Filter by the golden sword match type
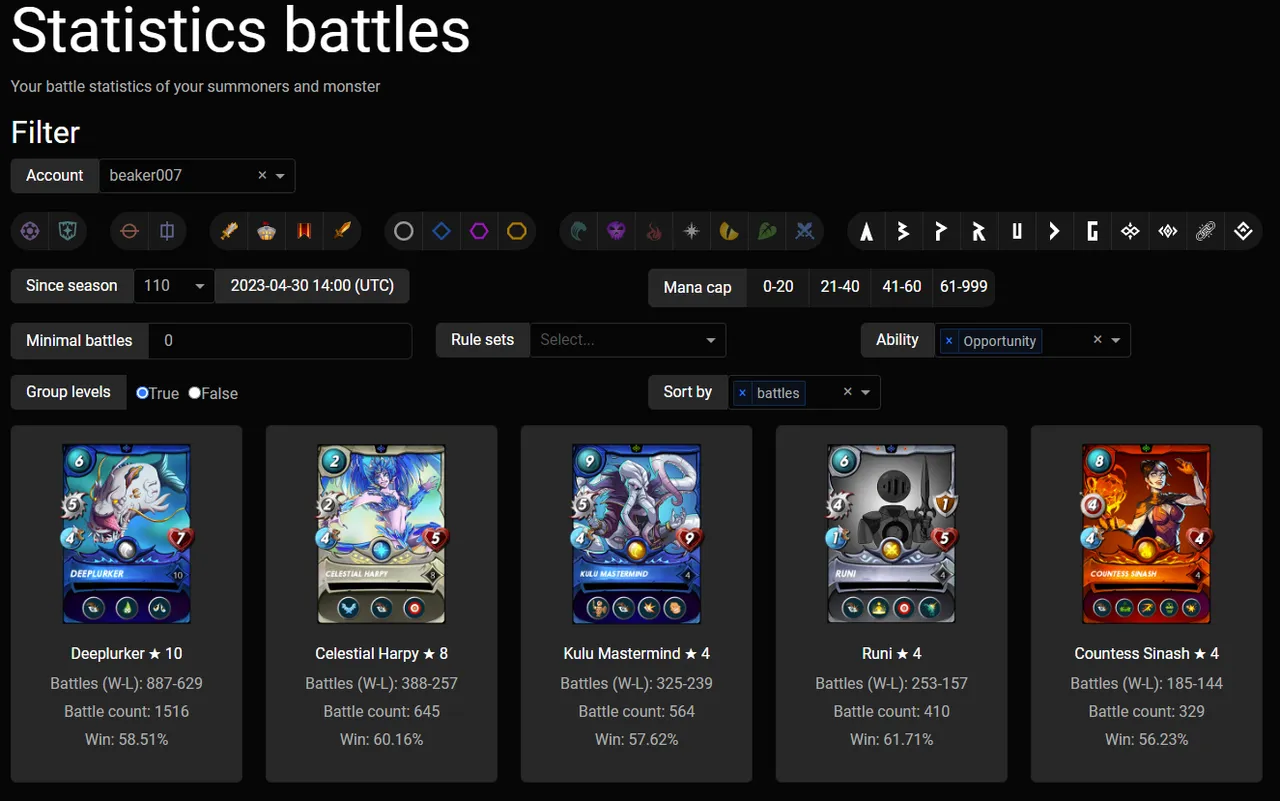 click(342, 232)
